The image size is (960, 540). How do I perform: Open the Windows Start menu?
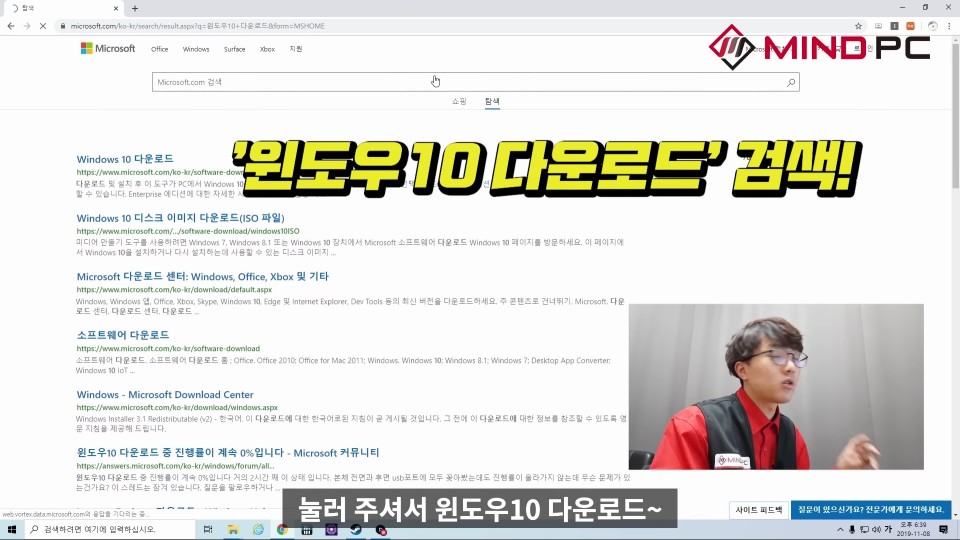tap(12, 529)
